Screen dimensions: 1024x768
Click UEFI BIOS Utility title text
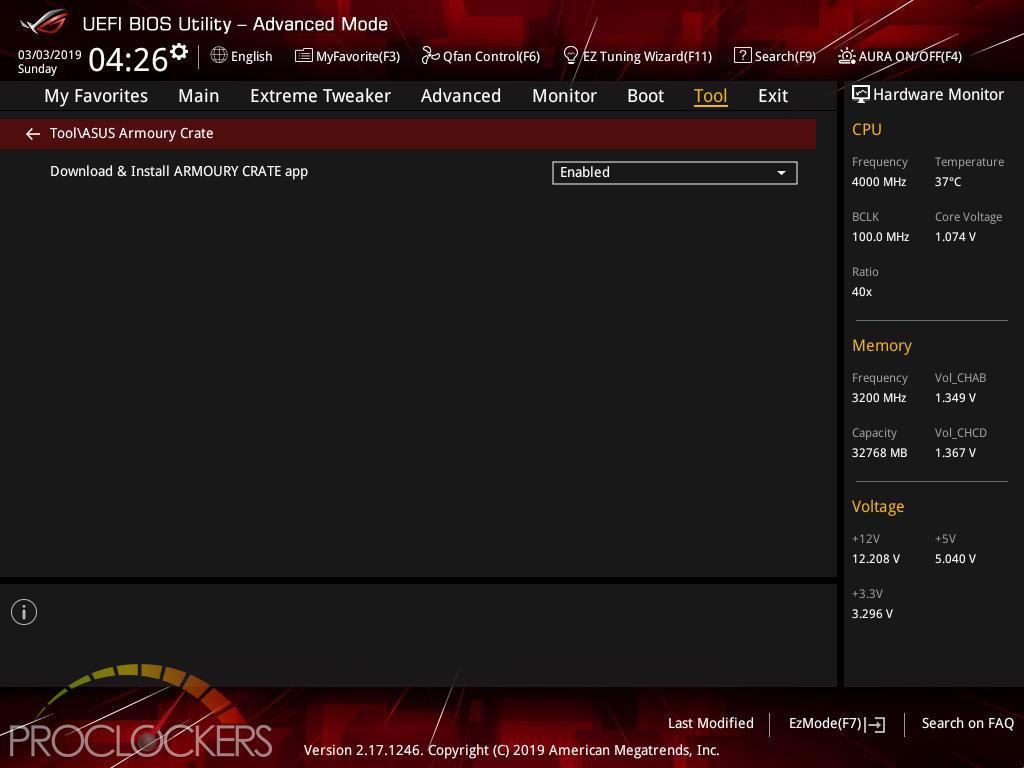[235, 24]
